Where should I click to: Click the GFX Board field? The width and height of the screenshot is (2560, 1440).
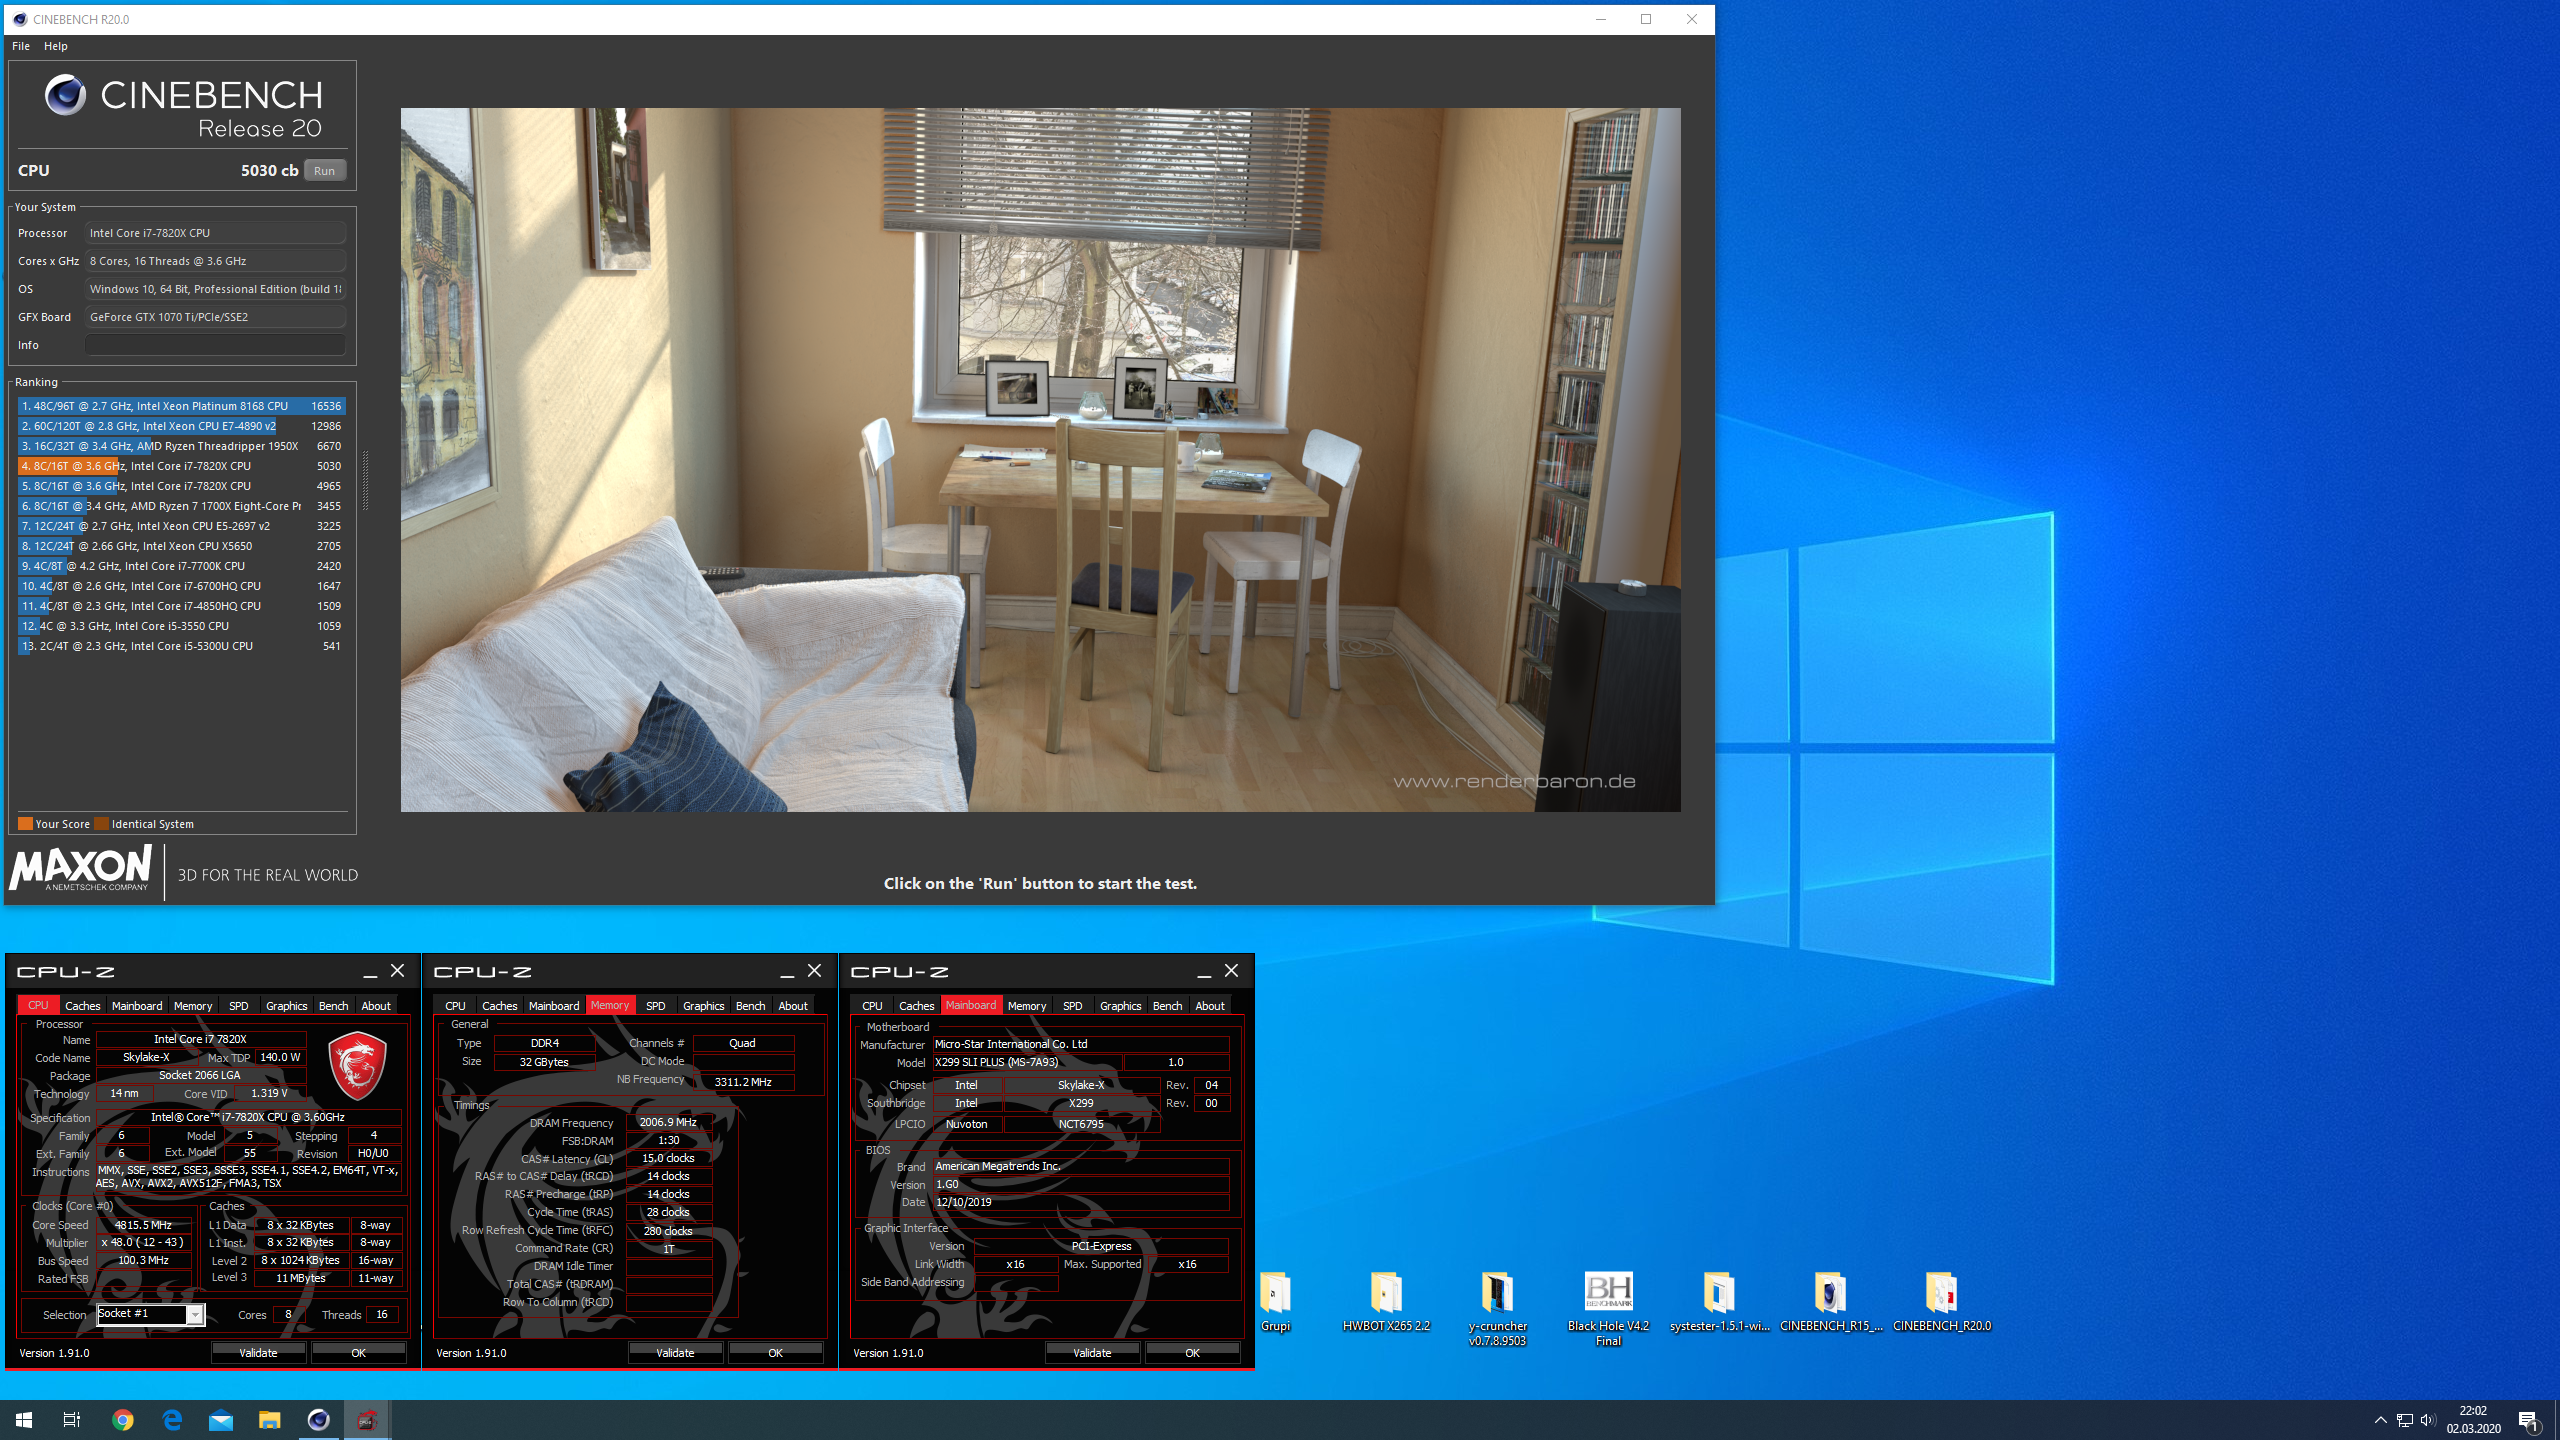[215, 317]
